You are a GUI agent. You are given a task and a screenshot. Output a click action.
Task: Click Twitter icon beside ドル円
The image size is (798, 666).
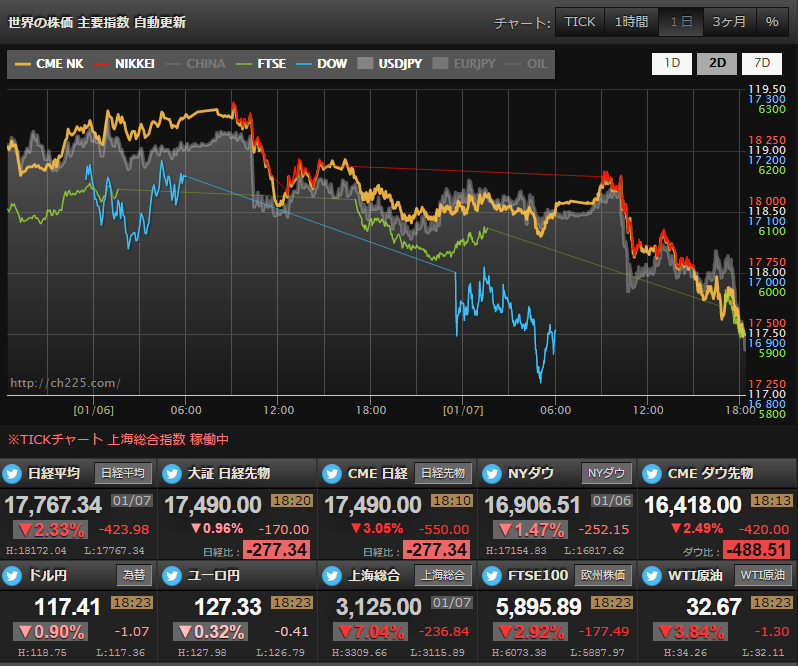coord(12,575)
